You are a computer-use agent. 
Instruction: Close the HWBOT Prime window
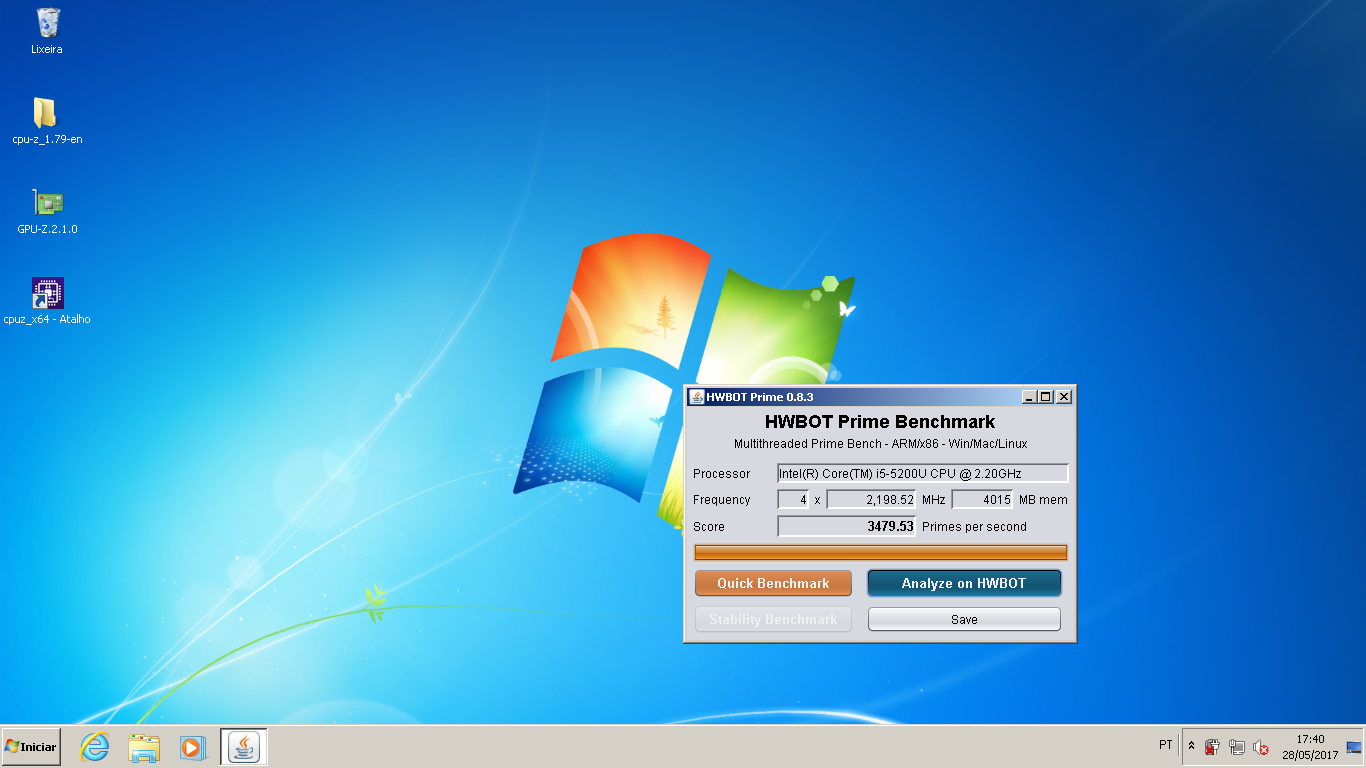(x=1064, y=397)
